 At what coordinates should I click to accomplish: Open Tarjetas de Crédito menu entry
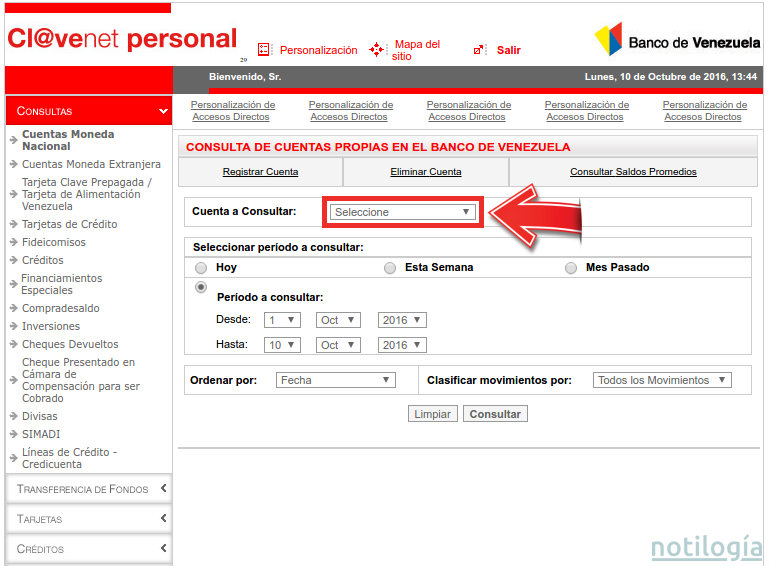[x=70, y=224]
